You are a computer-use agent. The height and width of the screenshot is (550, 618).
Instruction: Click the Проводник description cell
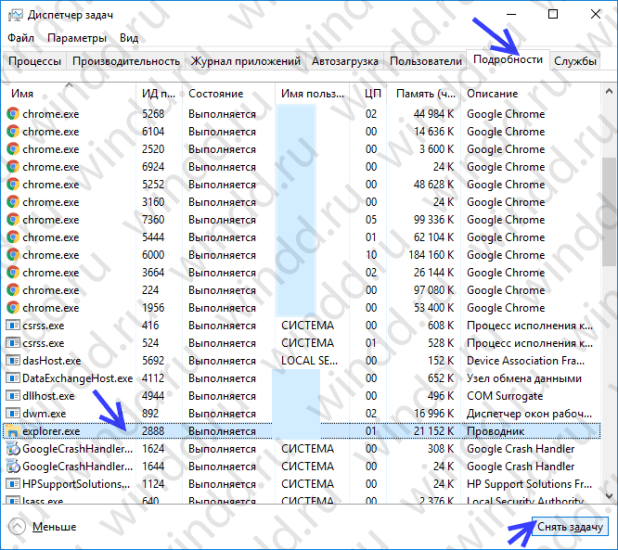coord(495,431)
